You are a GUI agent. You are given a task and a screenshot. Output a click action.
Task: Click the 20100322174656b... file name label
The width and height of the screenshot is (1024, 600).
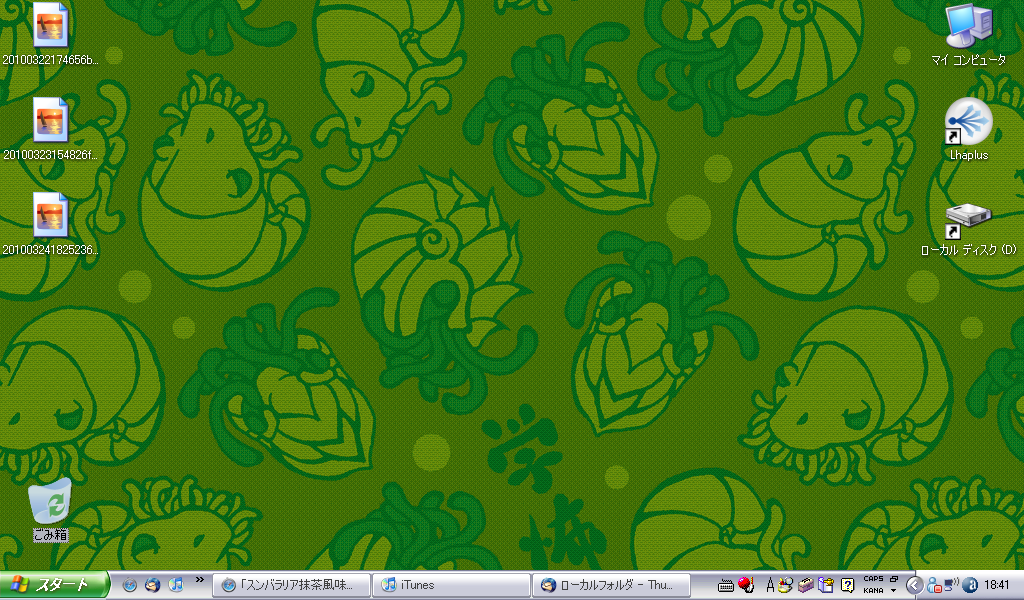tap(50, 60)
